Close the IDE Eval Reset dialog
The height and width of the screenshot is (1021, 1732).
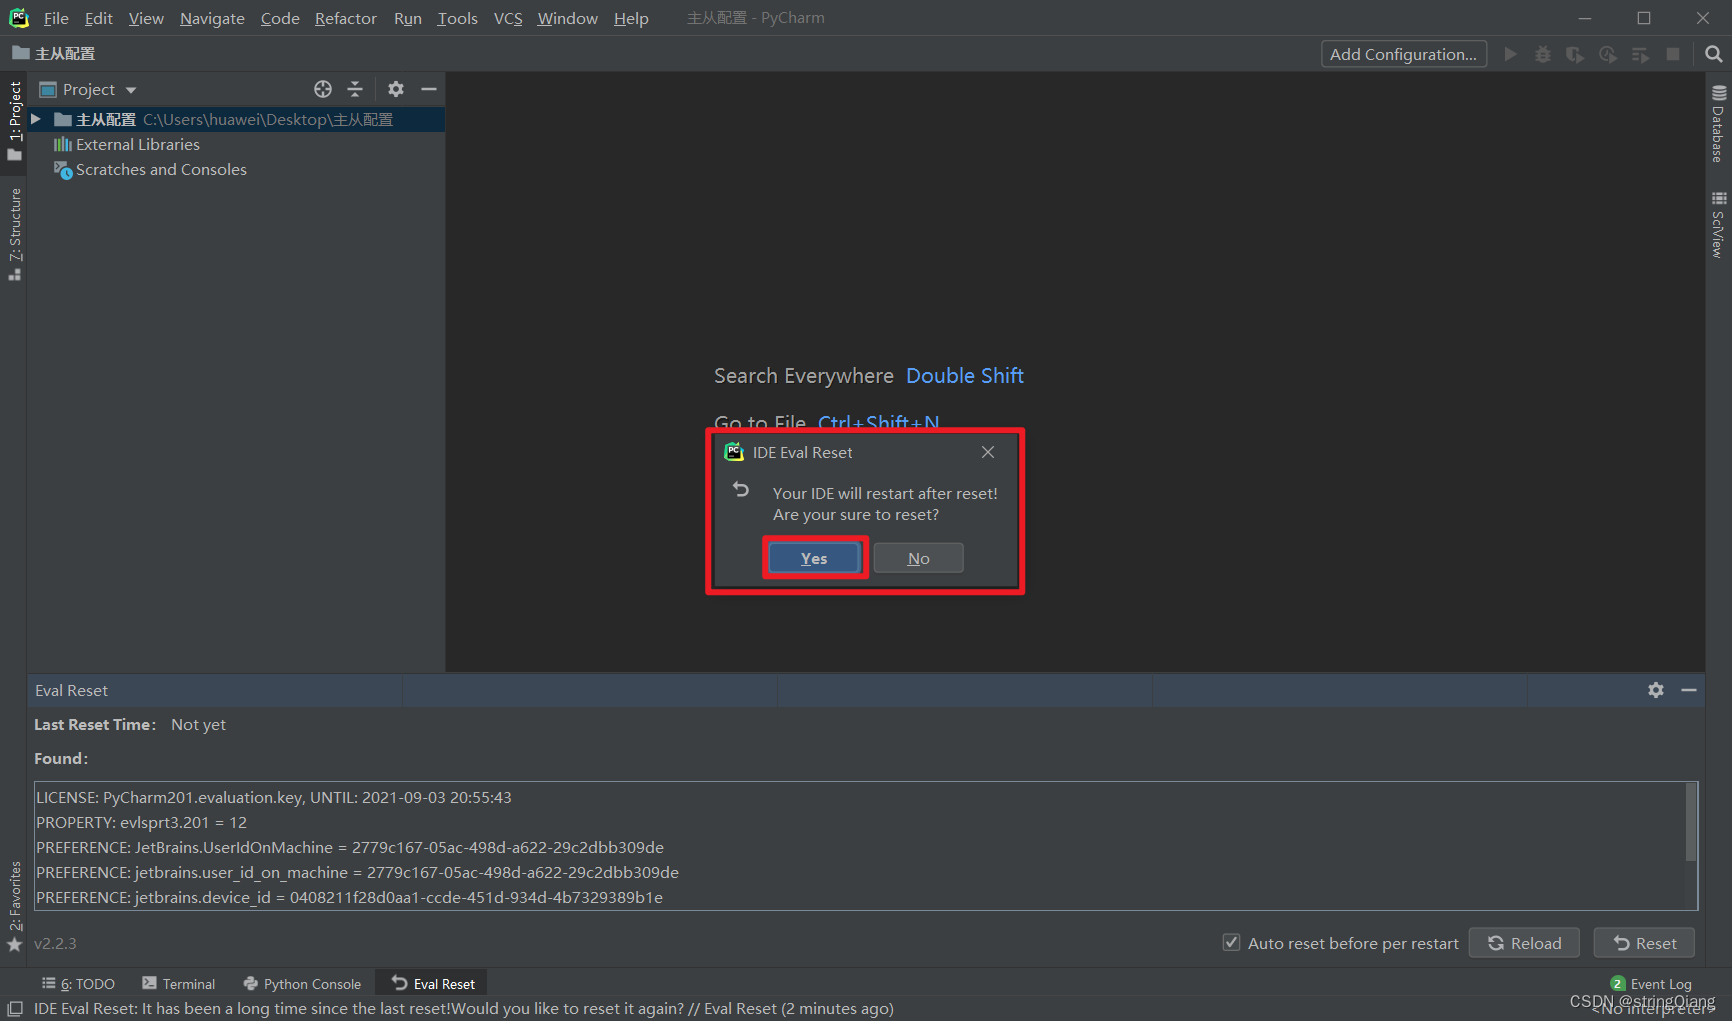[x=988, y=452]
